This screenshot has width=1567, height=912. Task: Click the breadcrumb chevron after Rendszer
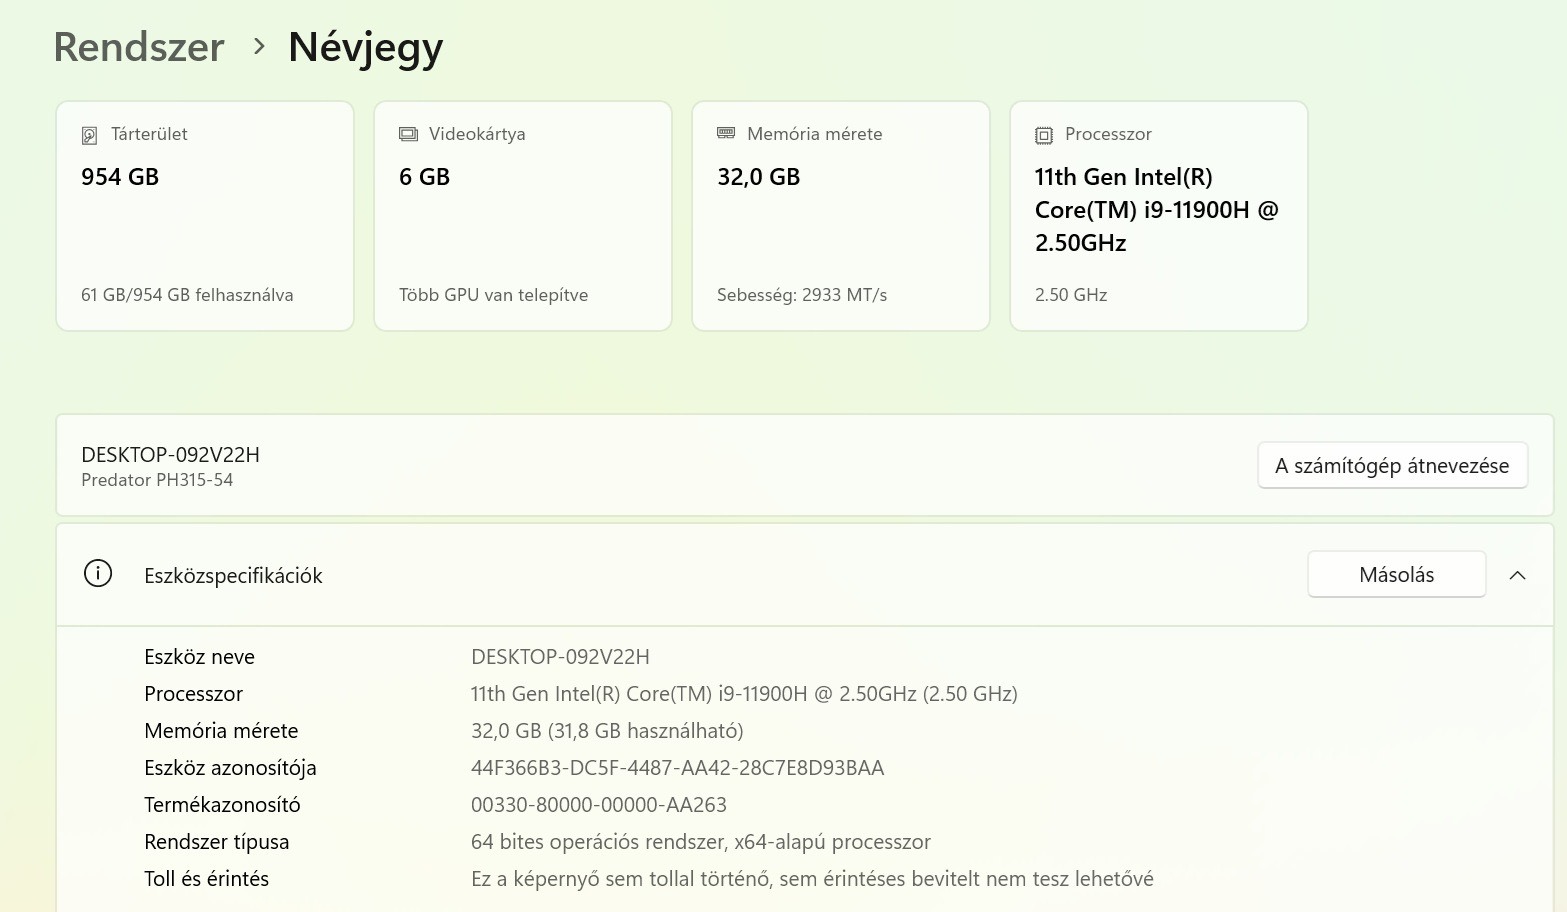pyautogui.click(x=259, y=46)
